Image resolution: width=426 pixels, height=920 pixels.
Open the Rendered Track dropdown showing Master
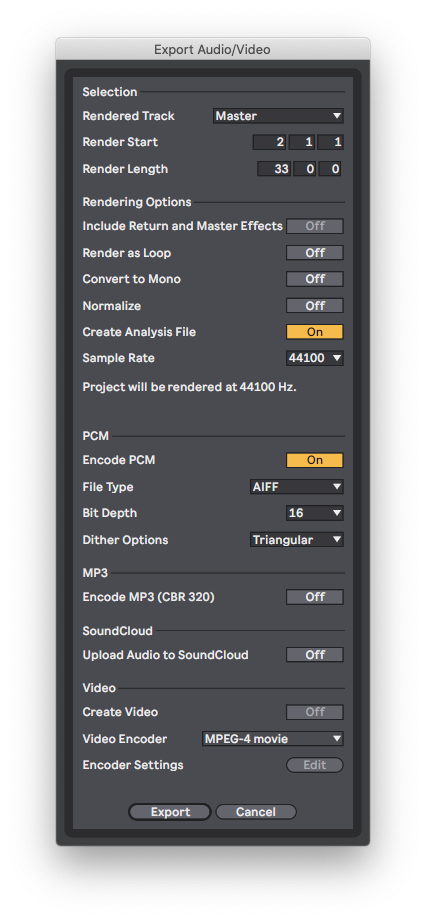tap(278, 116)
